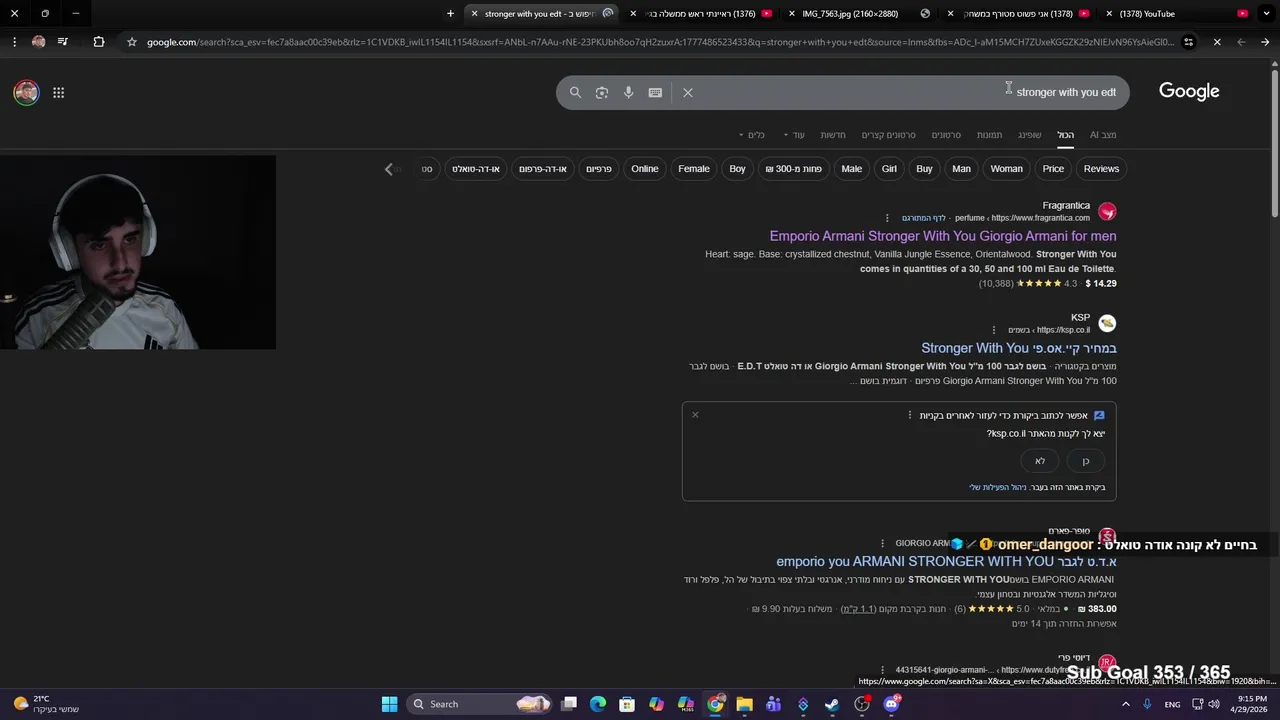Show hidden system tray icons chevron
The width and height of the screenshot is (1280, 720).
click(1125, 704)
